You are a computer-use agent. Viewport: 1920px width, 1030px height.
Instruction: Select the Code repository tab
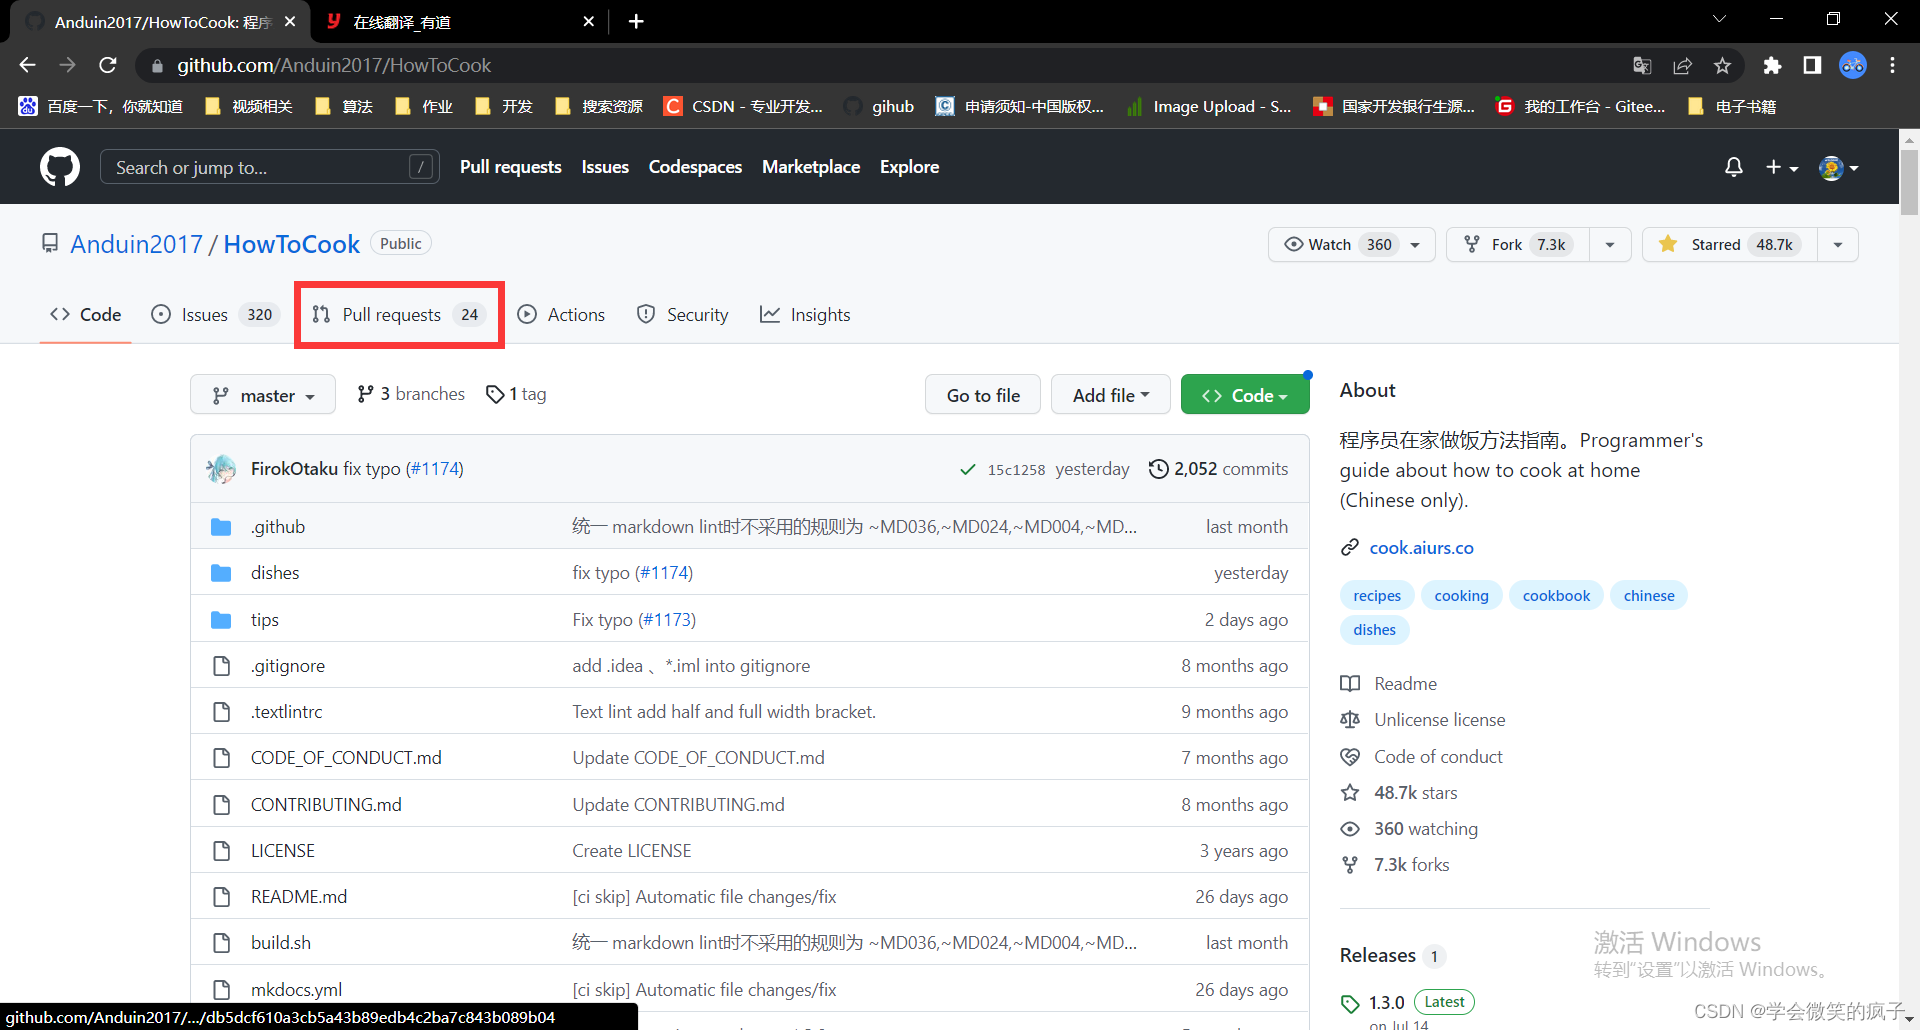(86, 314)
